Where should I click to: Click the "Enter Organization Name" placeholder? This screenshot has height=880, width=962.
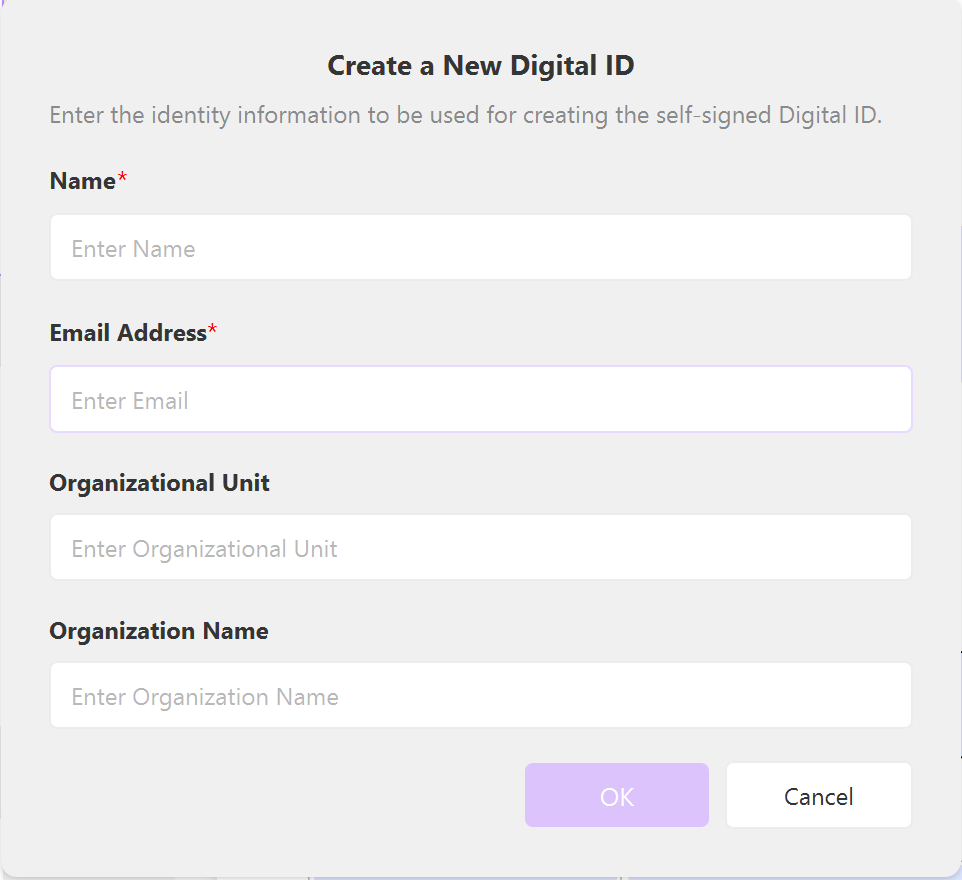click(x=205, y=697)
